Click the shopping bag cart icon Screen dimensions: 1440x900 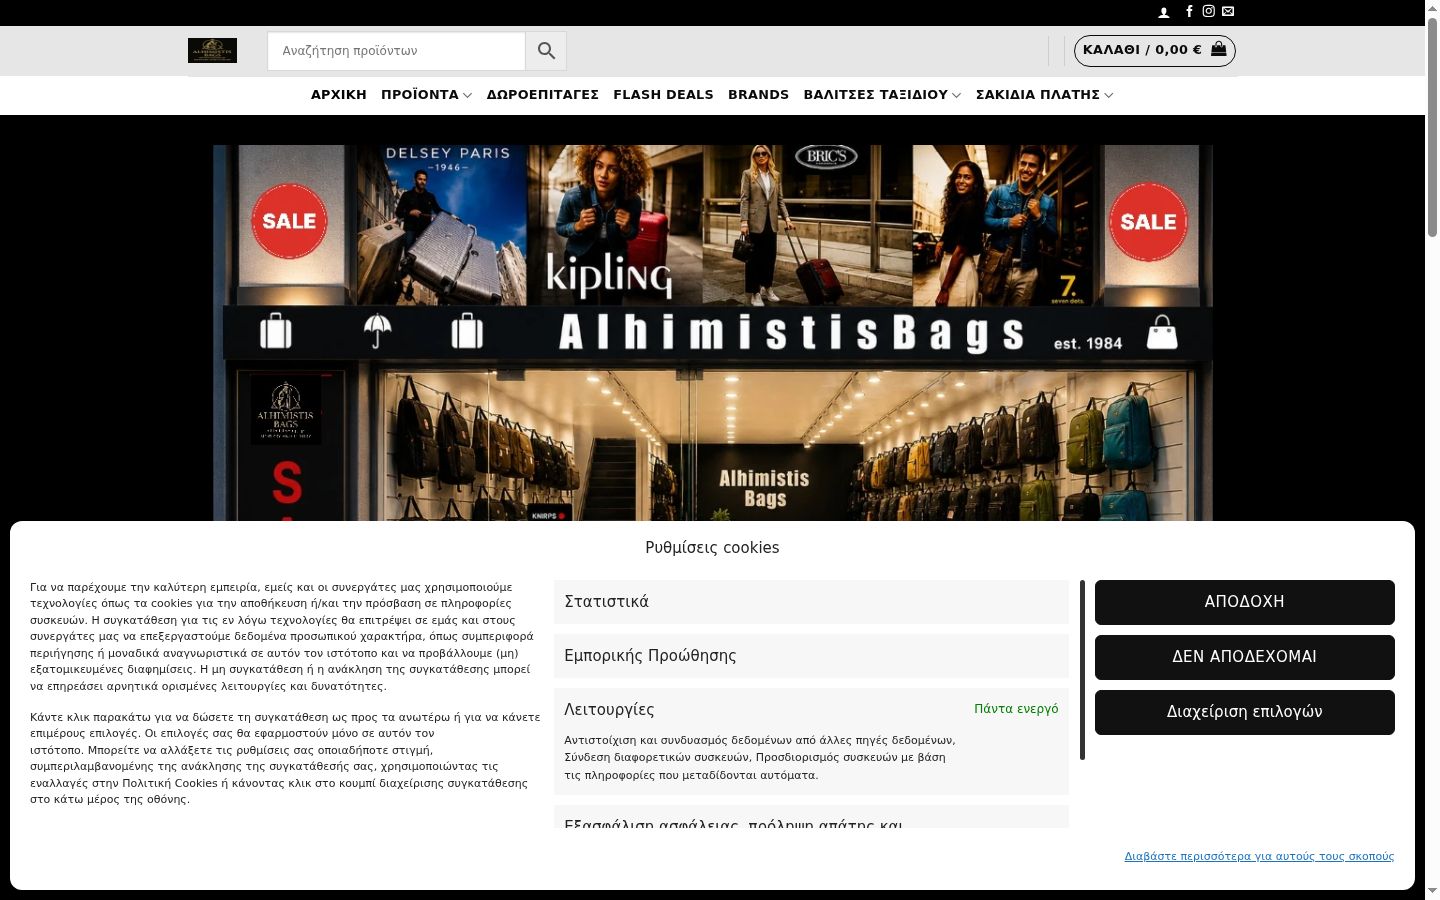point(1218,49)
